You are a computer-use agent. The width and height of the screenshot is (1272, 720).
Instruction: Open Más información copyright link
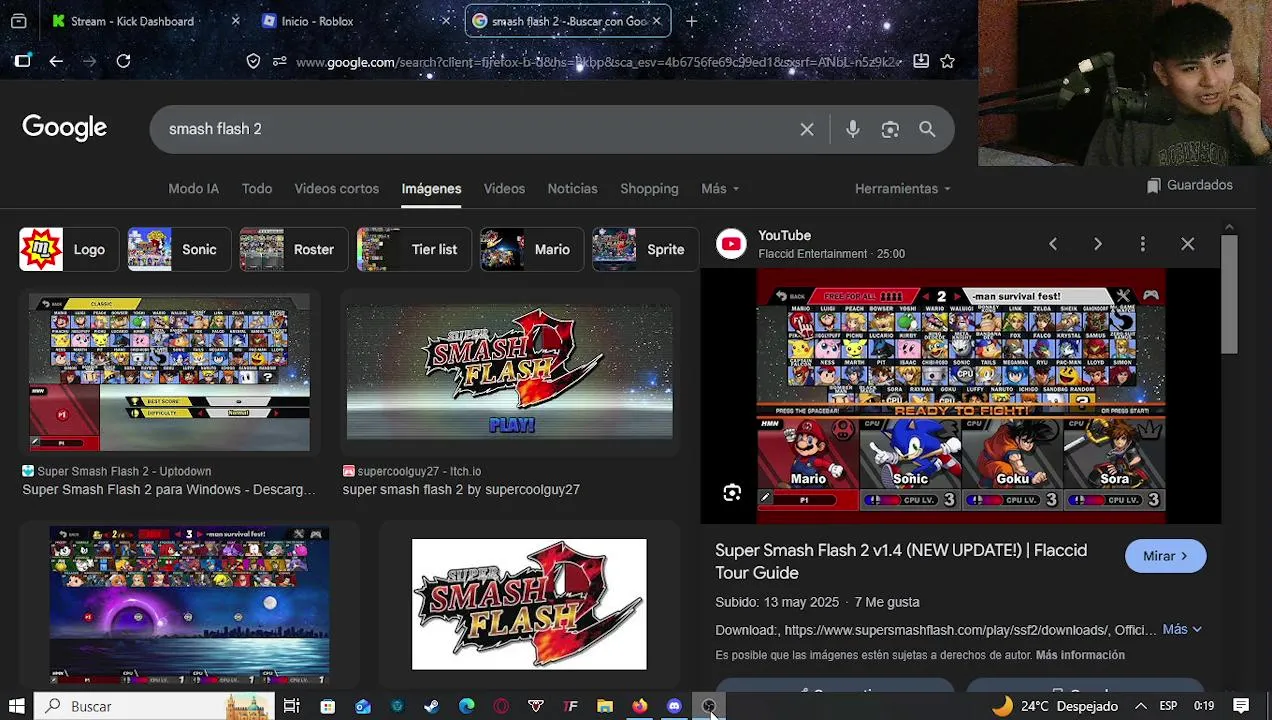click(x=1080, y=655)
